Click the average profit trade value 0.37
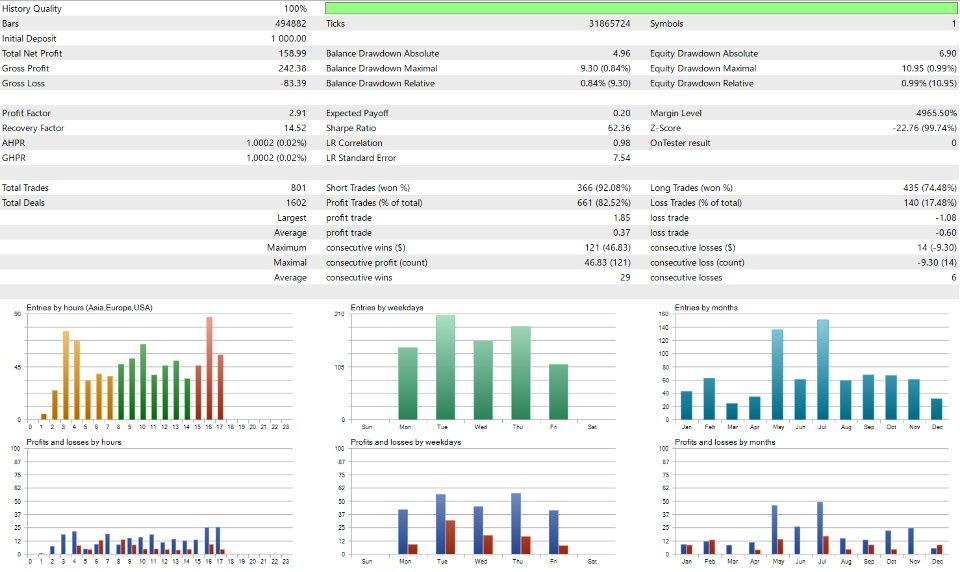This screenshot has width=960, height=572. [621, 233]
